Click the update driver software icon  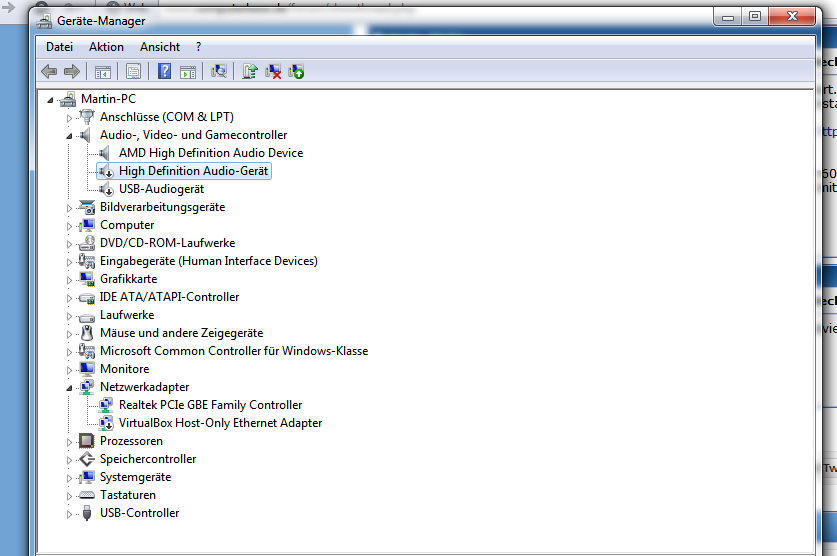point(250,71)
